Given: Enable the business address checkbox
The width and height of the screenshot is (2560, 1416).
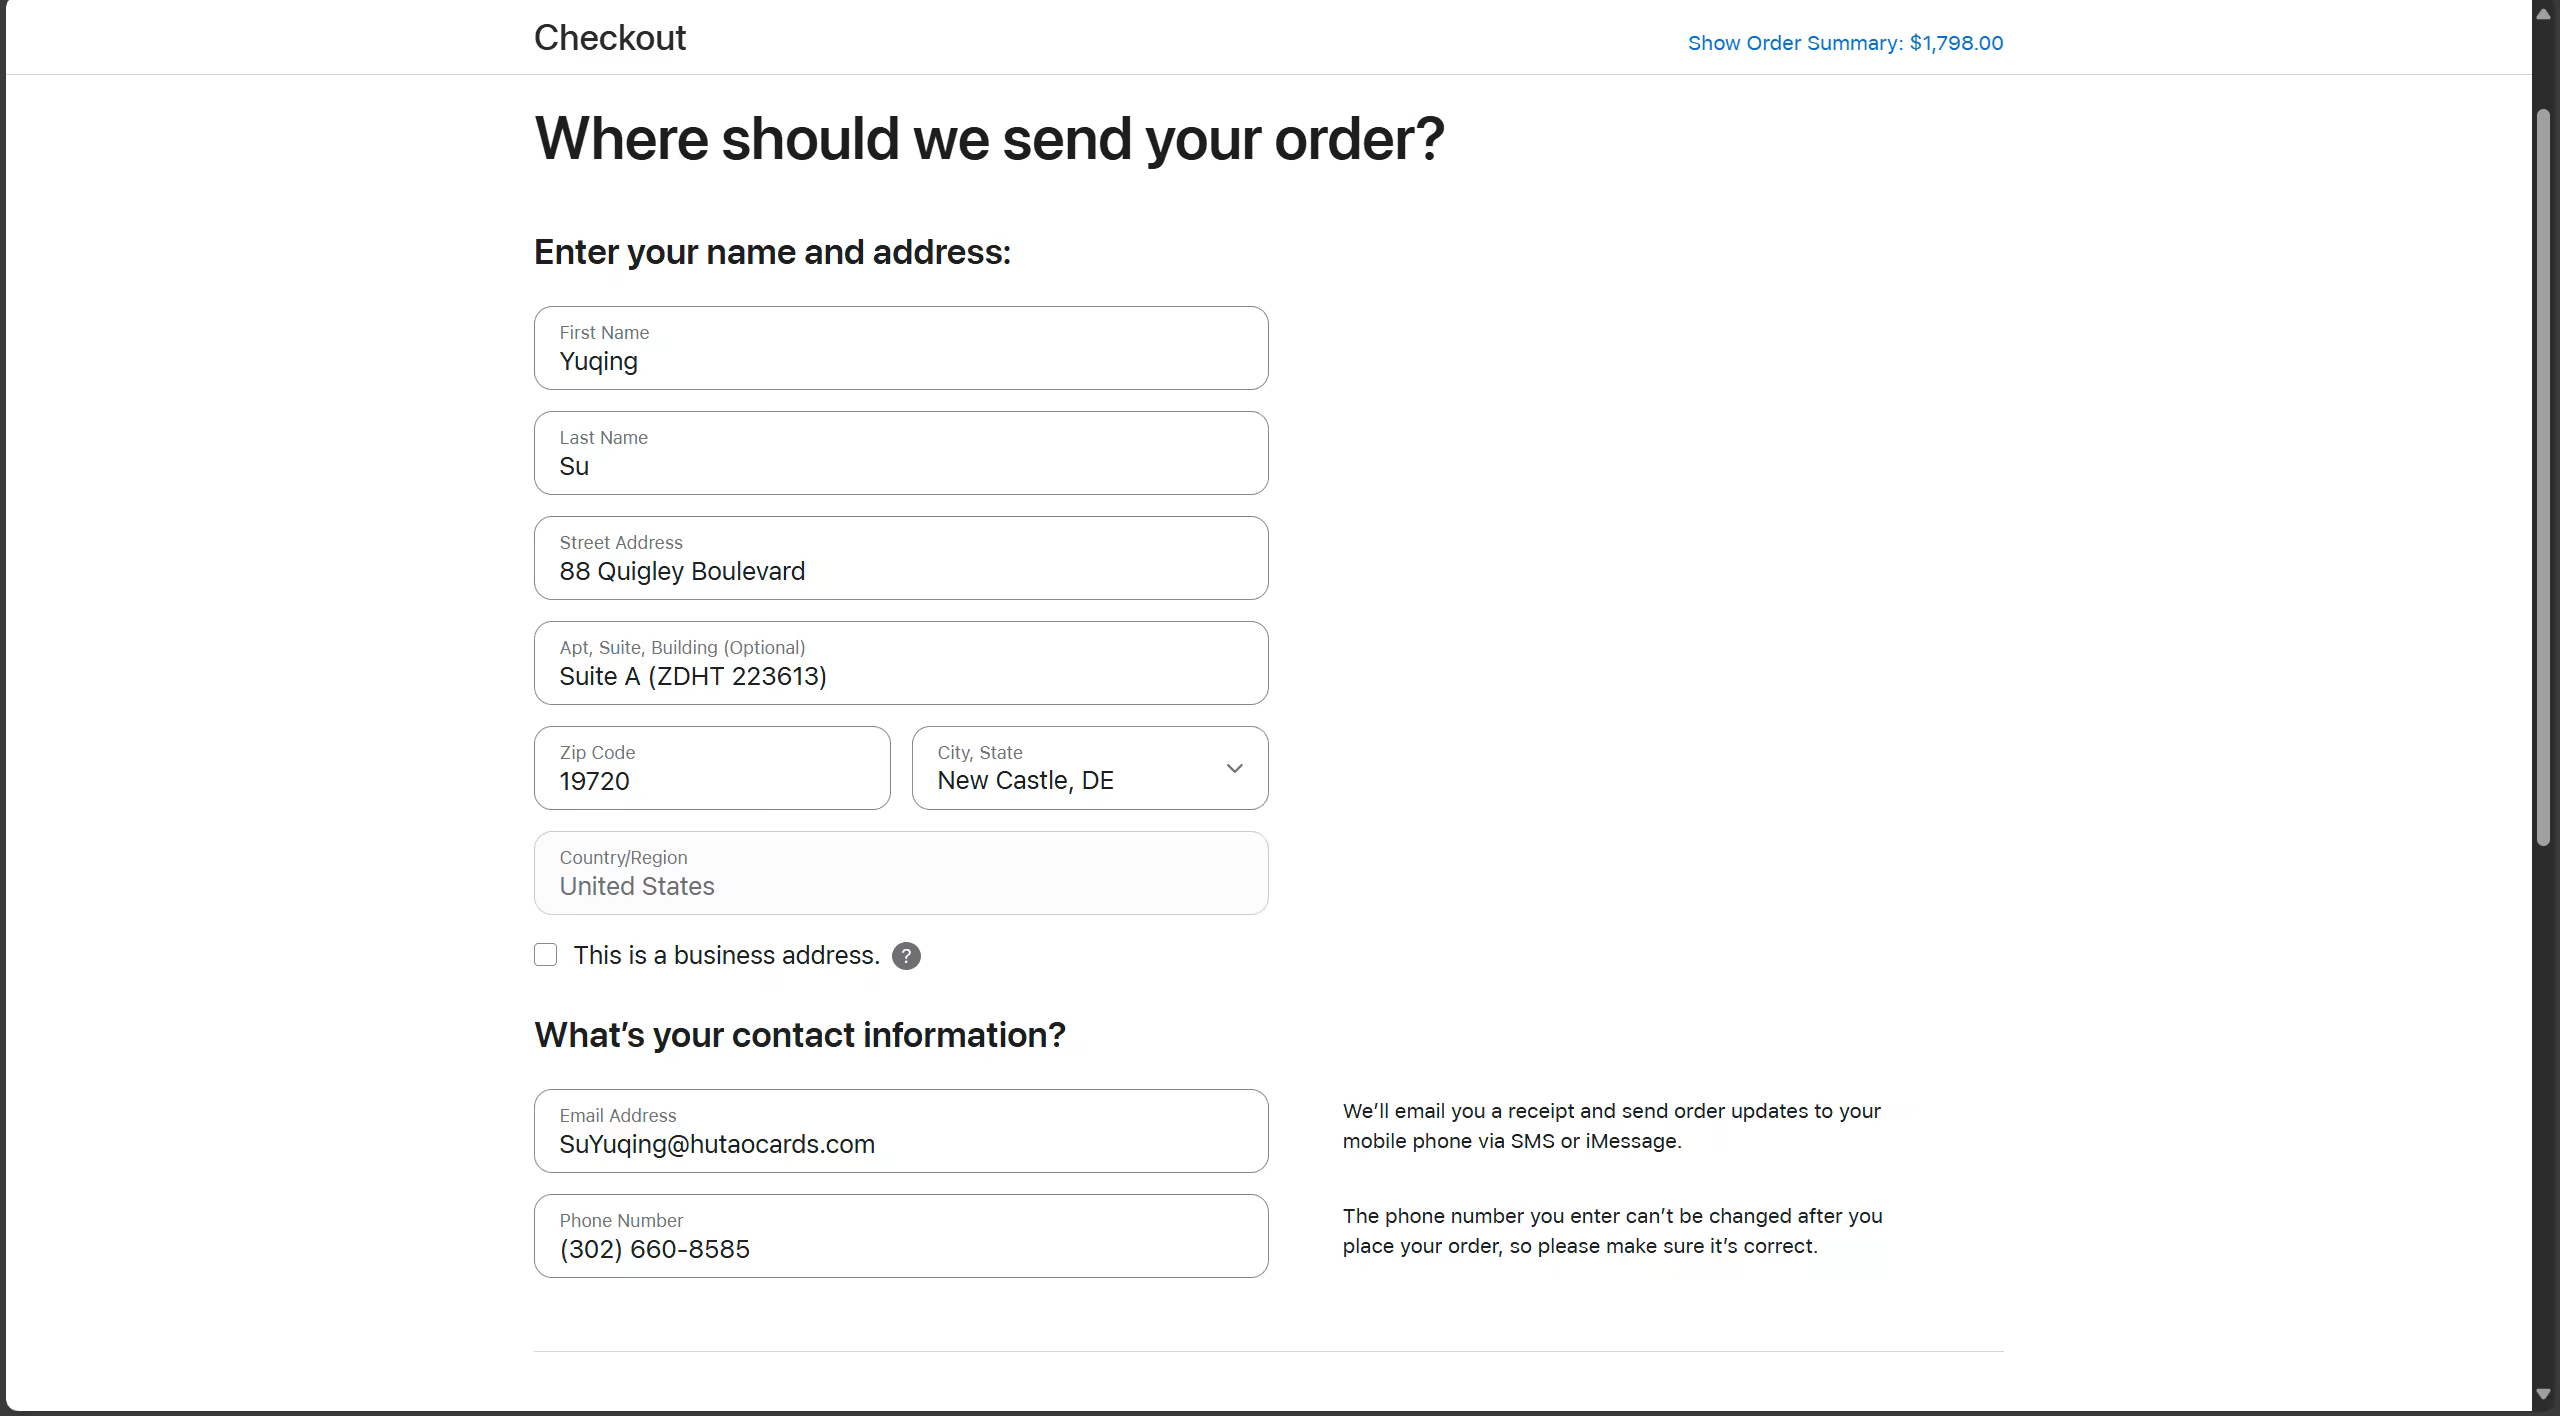Looking at the screenshot, I should tap(546, 955).
